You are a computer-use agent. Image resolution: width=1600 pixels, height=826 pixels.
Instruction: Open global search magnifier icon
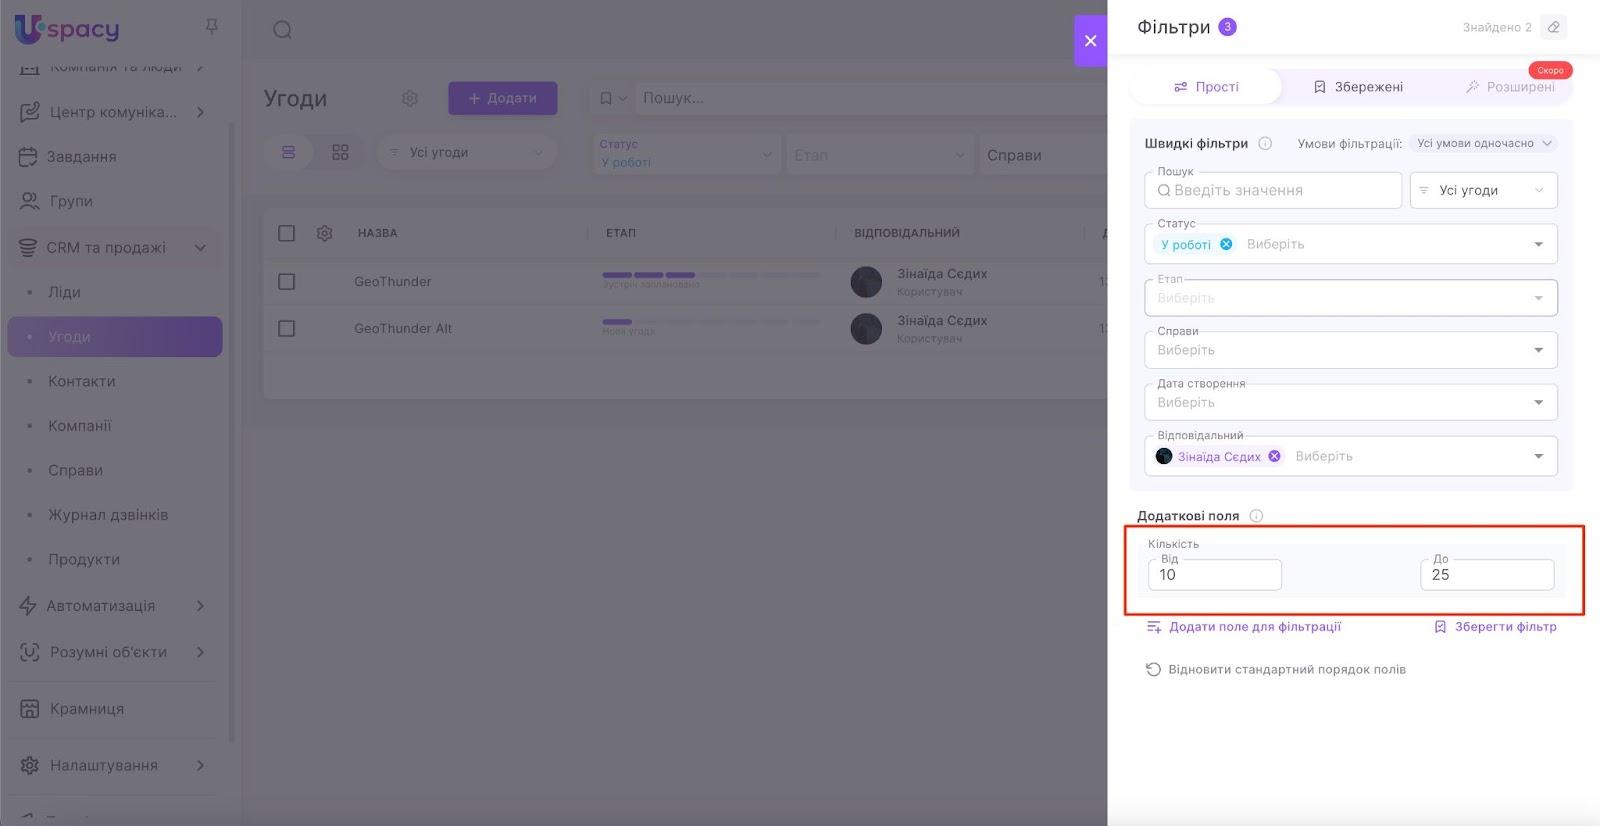(283, 30)
